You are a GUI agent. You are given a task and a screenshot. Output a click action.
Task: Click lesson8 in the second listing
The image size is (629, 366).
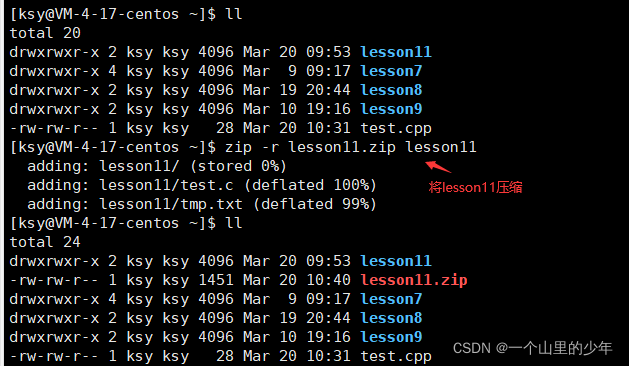(391, 318)
